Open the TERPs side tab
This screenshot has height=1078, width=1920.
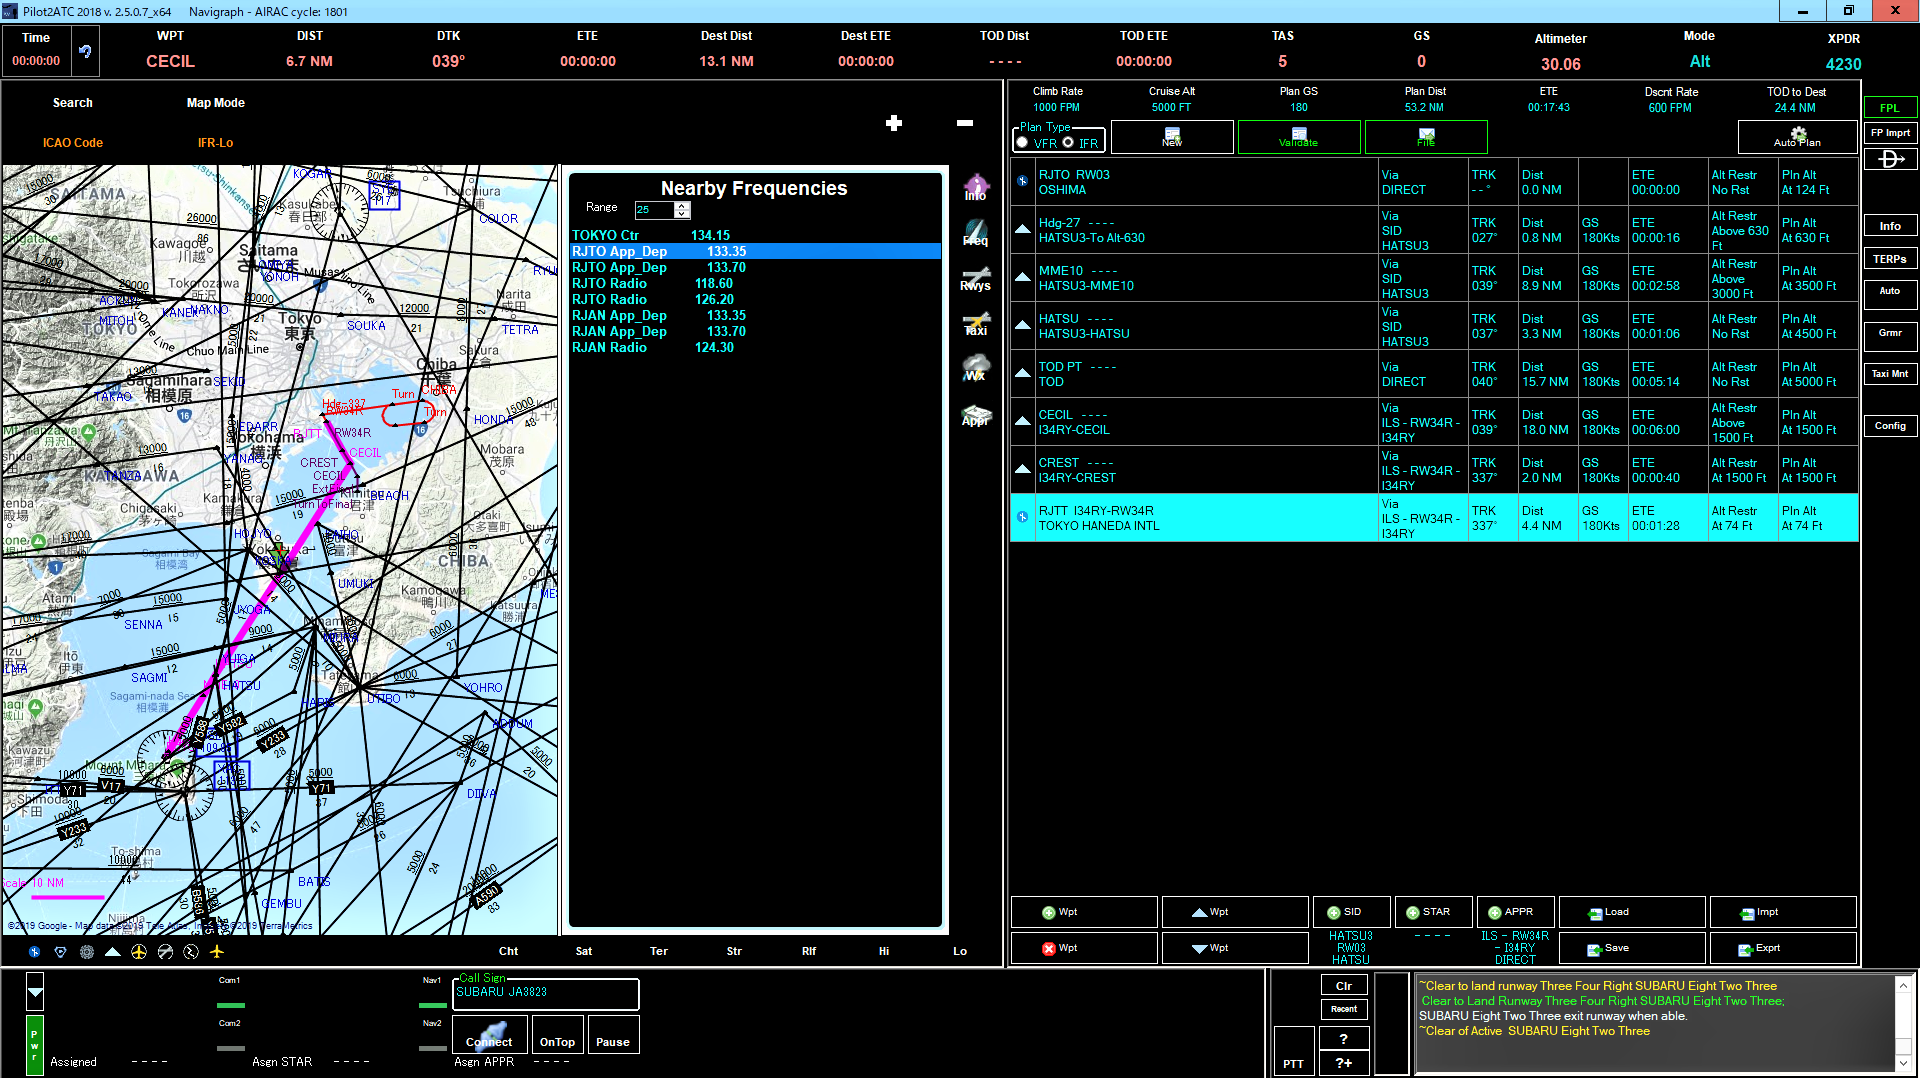[x=1890, y=259]
